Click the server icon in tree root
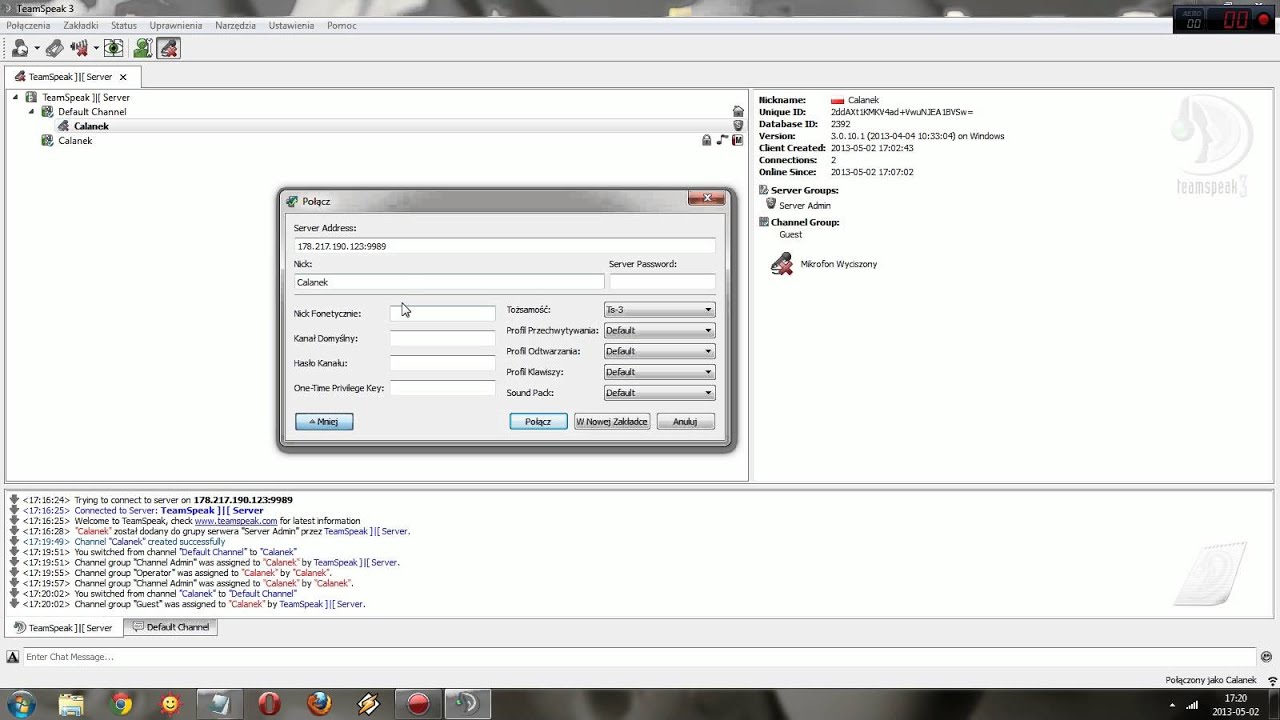Screen dimensions: 1280x720 coord(31,98)
